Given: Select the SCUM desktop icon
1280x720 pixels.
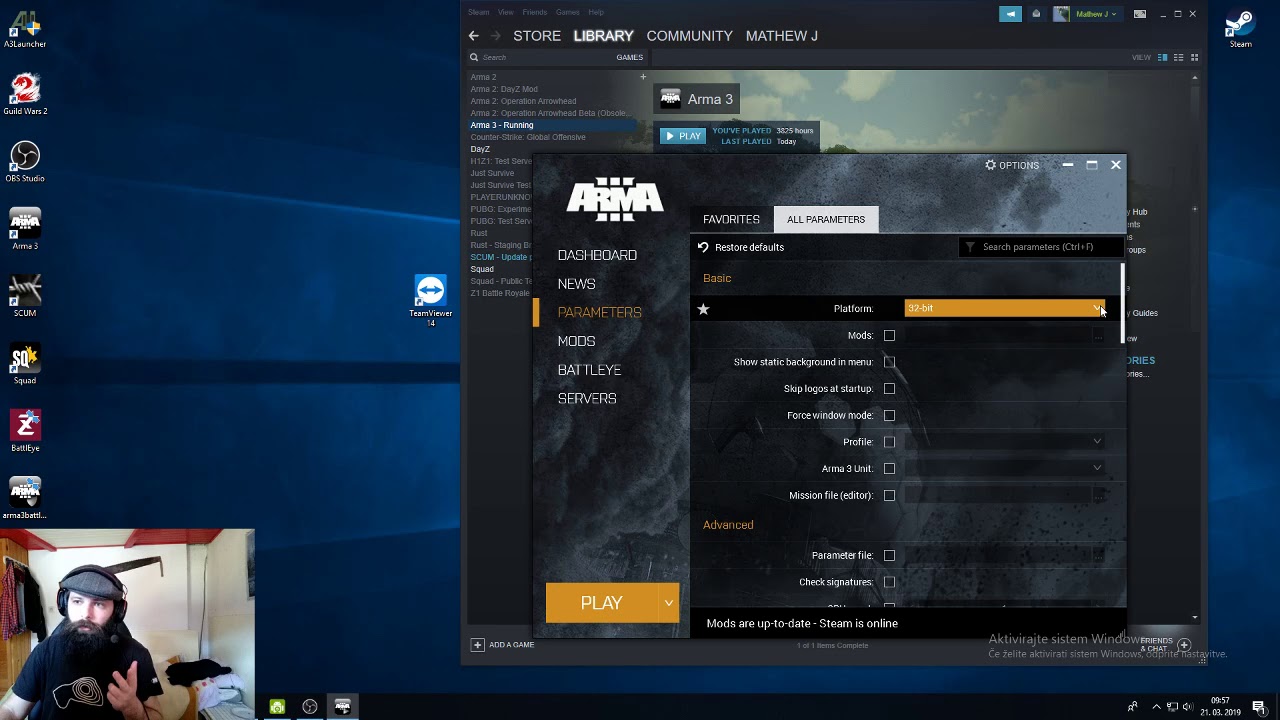Looking at the screenshot, I should (25, 295).
